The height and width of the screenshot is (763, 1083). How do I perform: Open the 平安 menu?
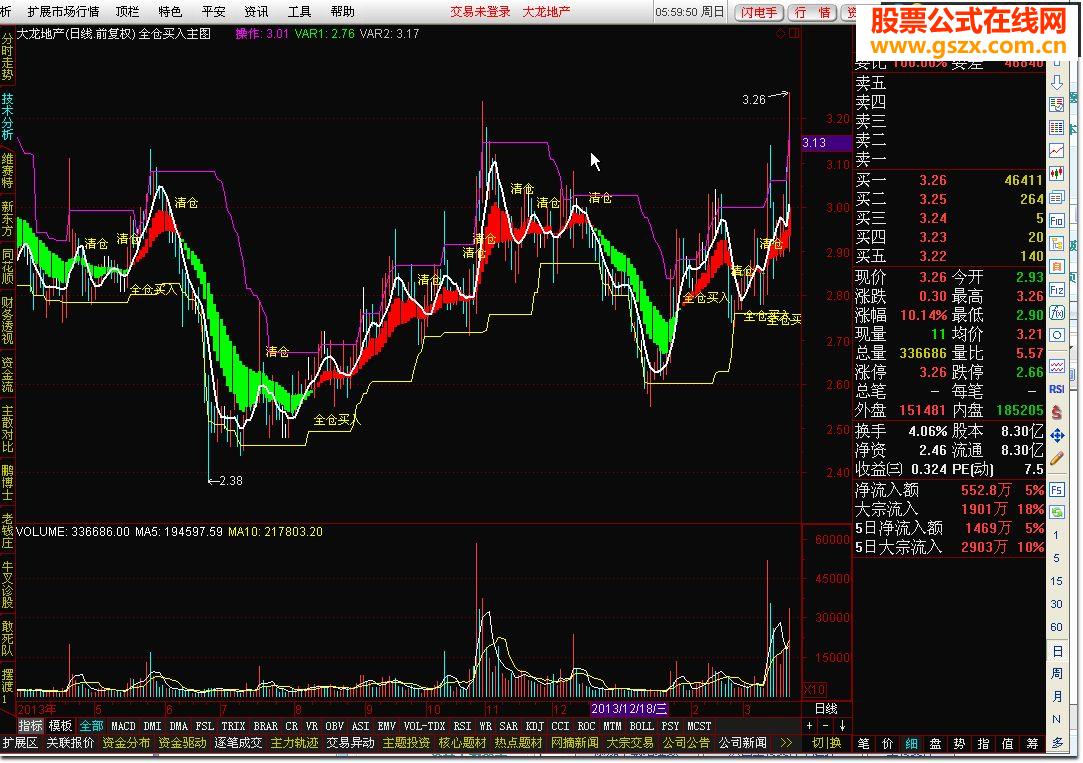(213, 12)
